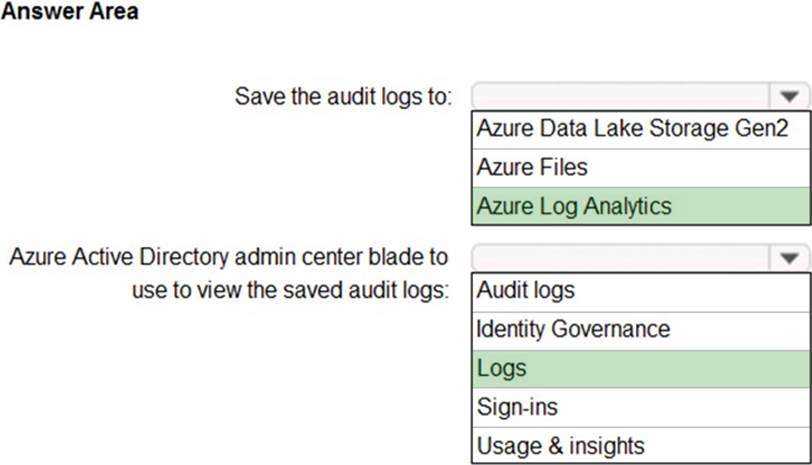
Task: Click the 'Azure Active Directory admin center blade to' text
Action: pos(229,257)
